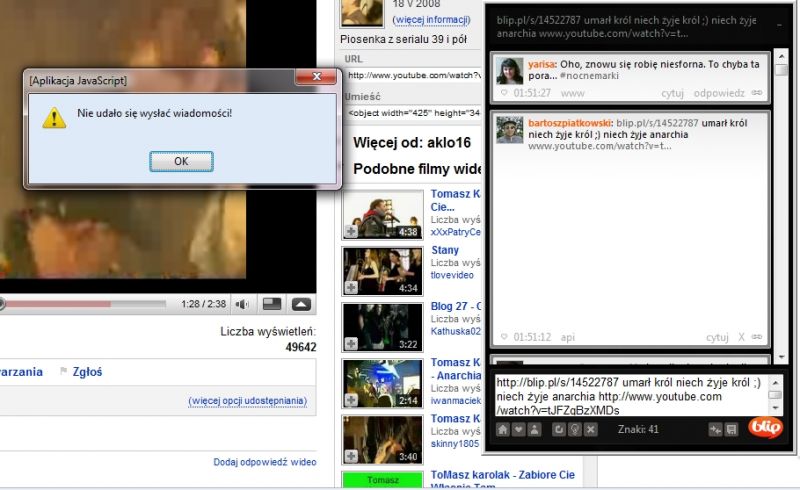The width and height of the screenshot is (800, 490).
Task: Click the heart icon on bartoszpiatkowski's post
Action: (504, 337)
